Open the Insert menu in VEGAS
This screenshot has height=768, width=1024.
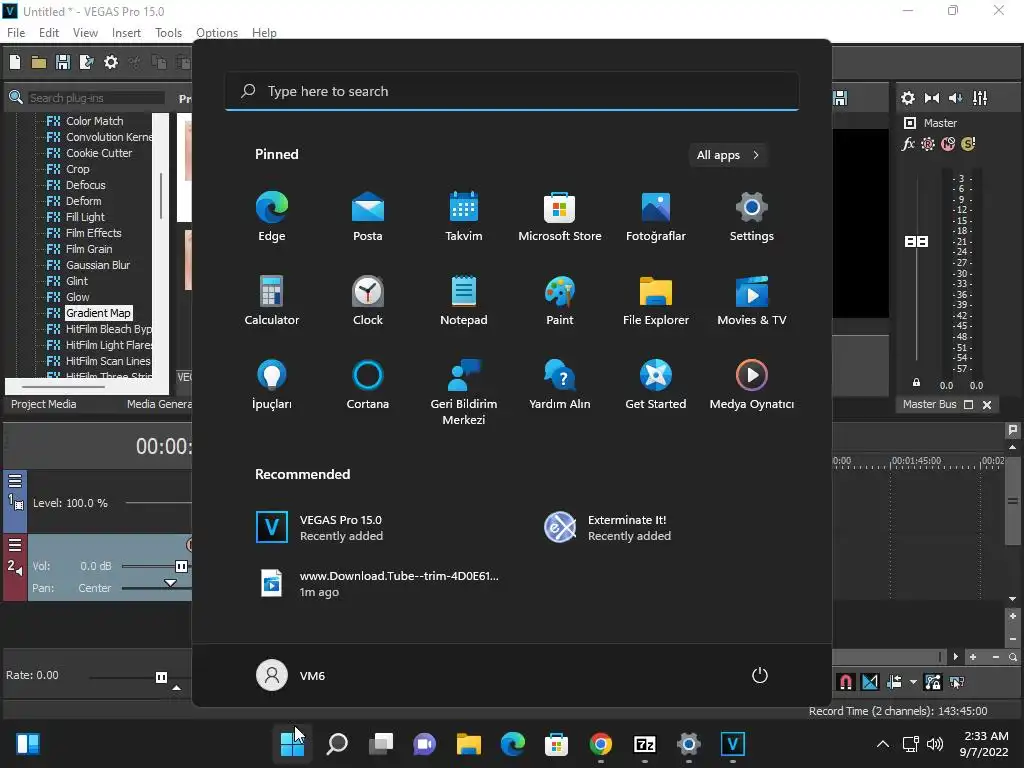pyautogui.click(x=126, y=33)
